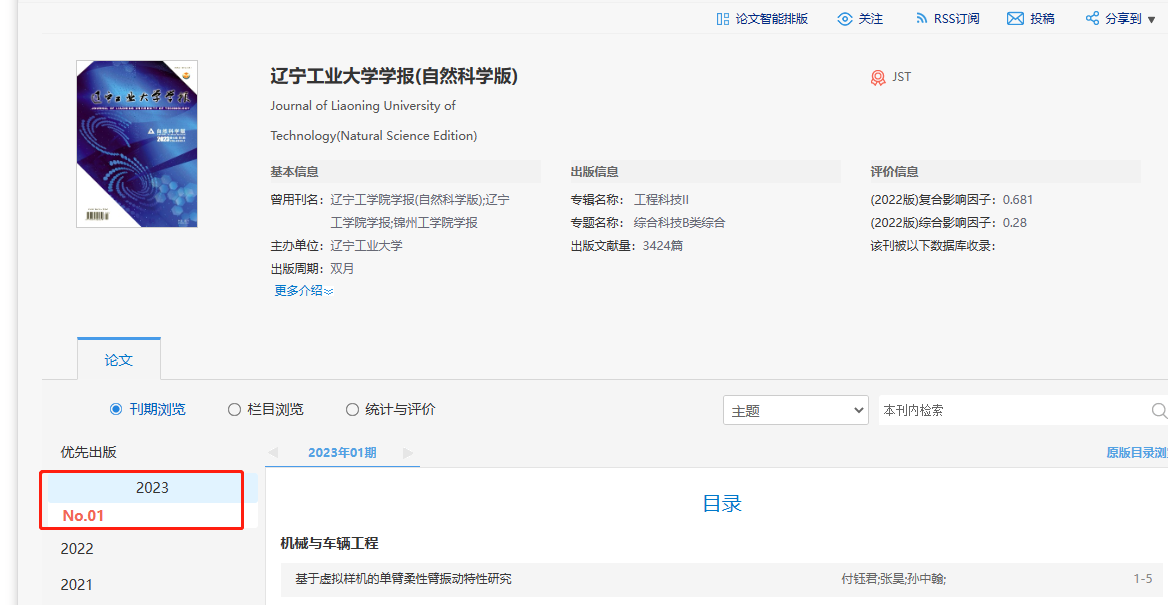Select issue No.01 of 2023
The height and width of the screenshot is (605, 1168).
click(83, 516)
